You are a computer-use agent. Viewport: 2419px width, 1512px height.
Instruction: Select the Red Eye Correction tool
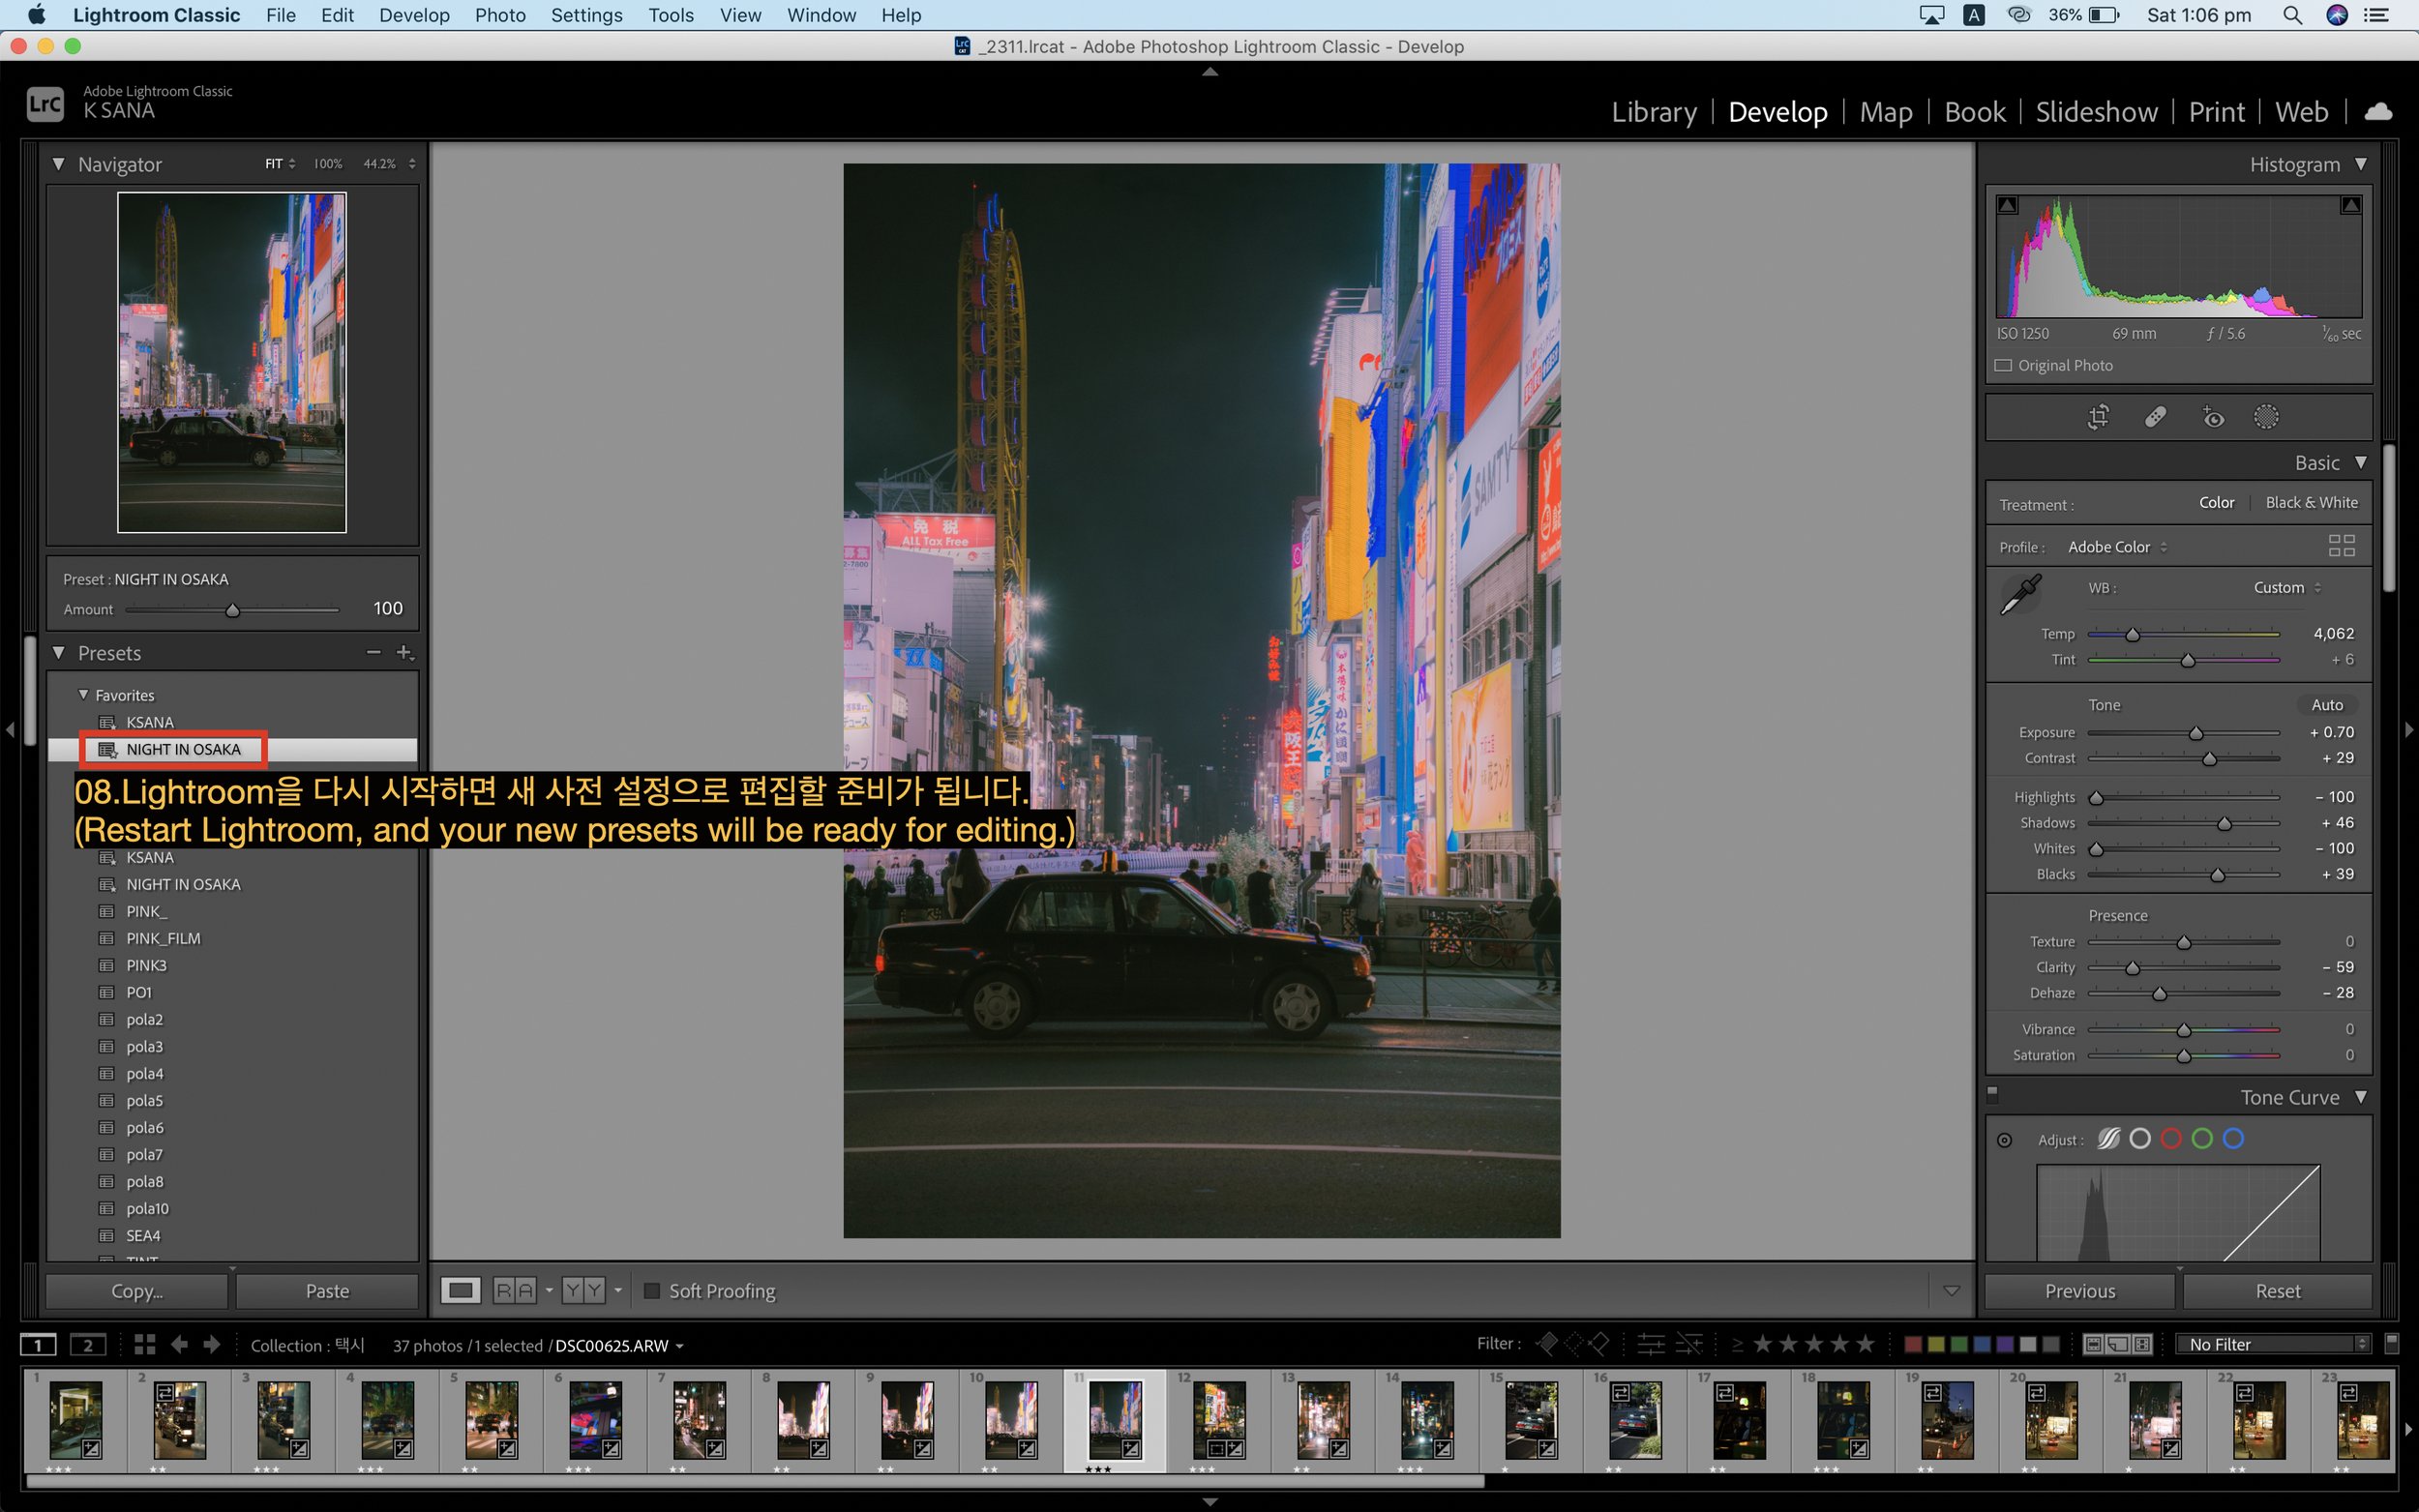tap(2212, 417)
